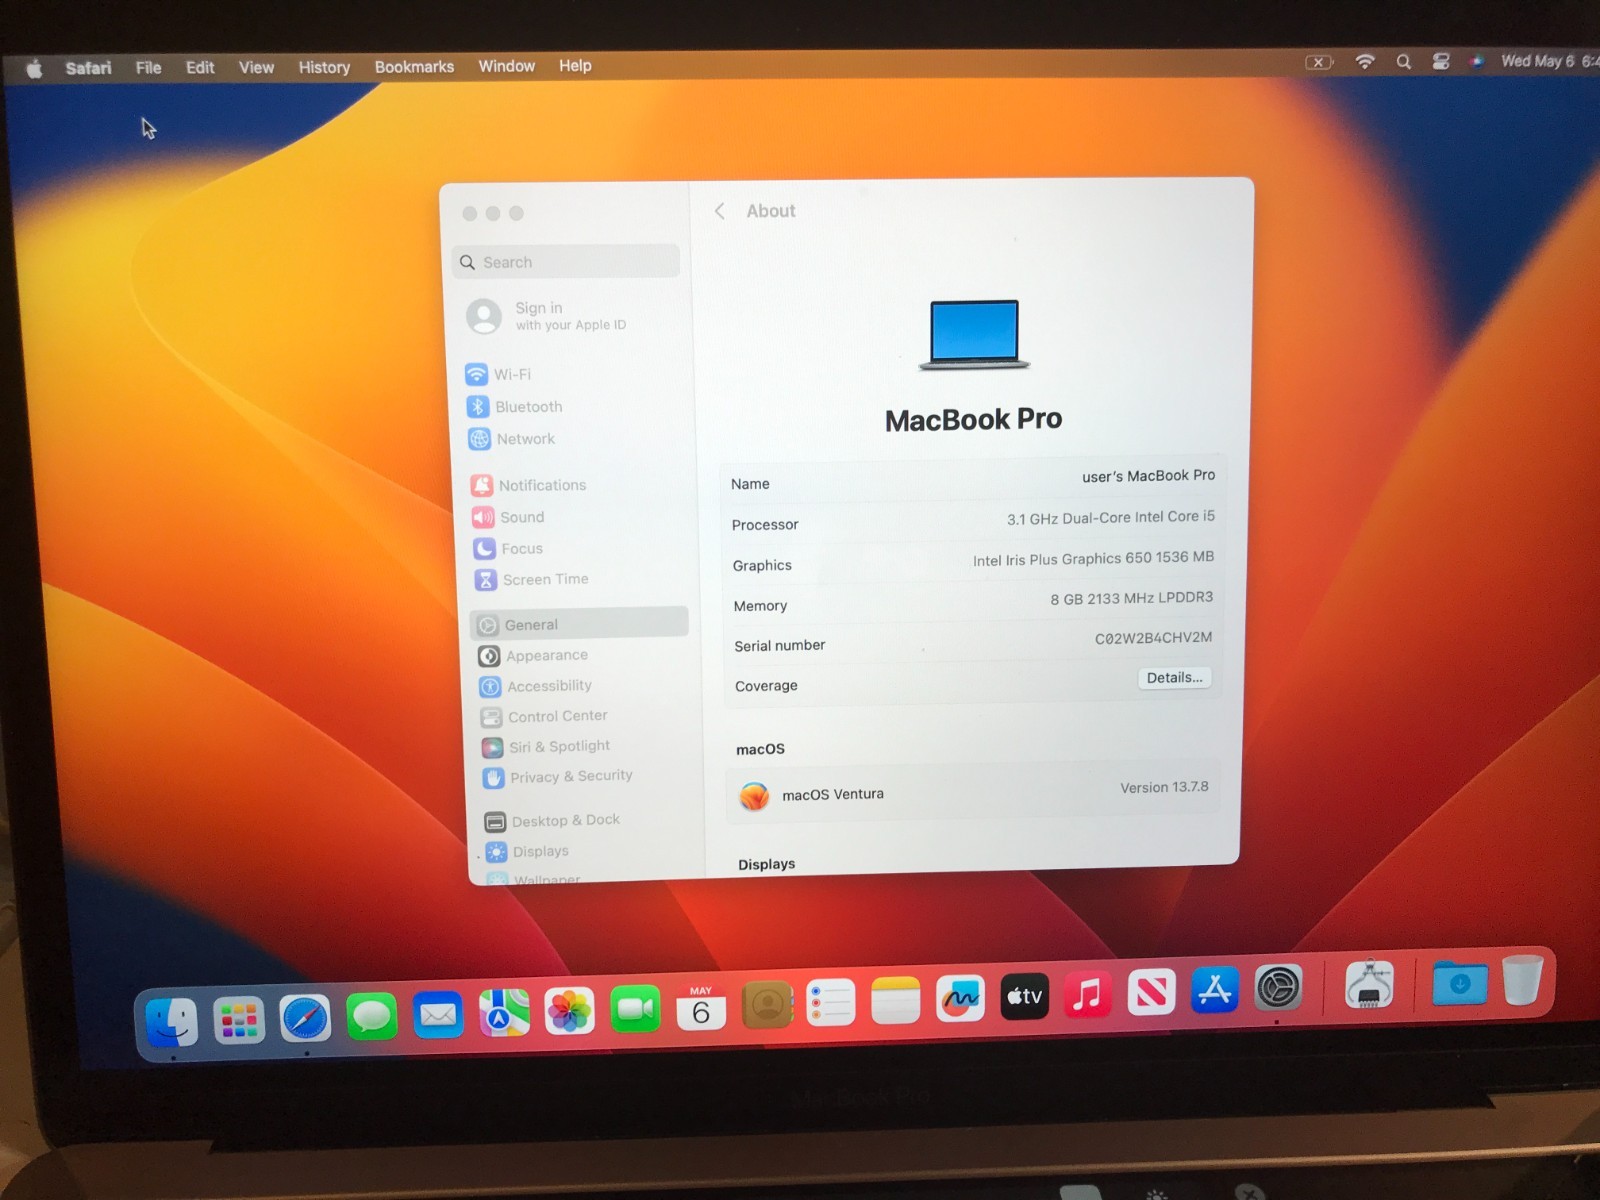Viewport: 1600px width, 1200px height.
Task: Click the settings Search field
Action: [565, 262]
